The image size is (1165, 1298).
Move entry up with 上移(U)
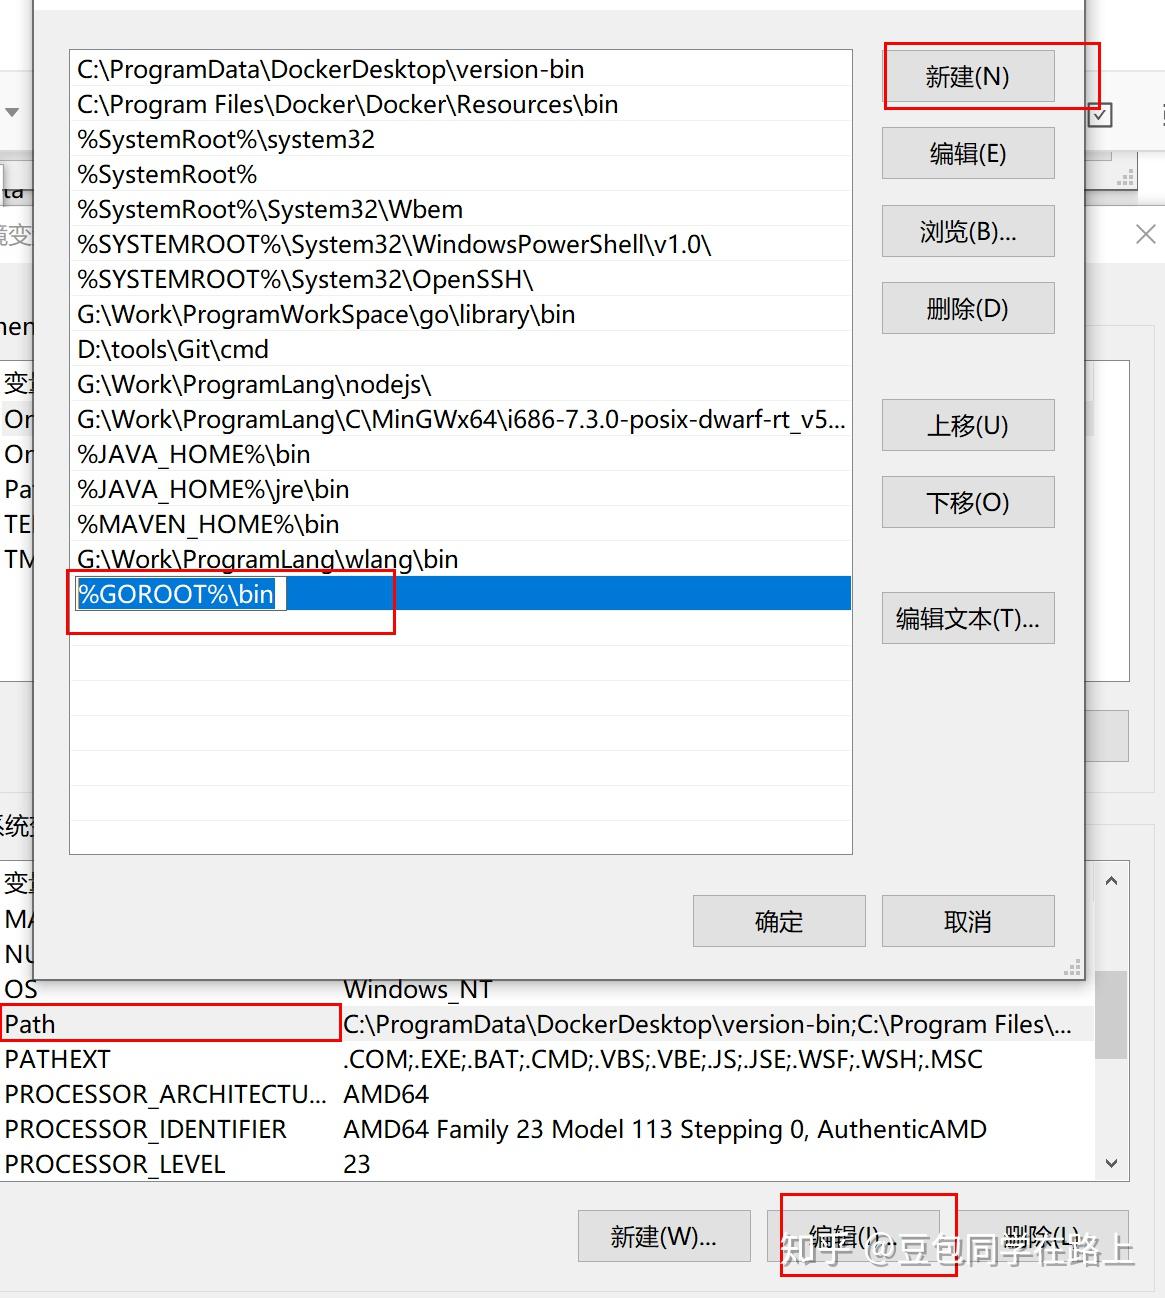tap(967, 424)
